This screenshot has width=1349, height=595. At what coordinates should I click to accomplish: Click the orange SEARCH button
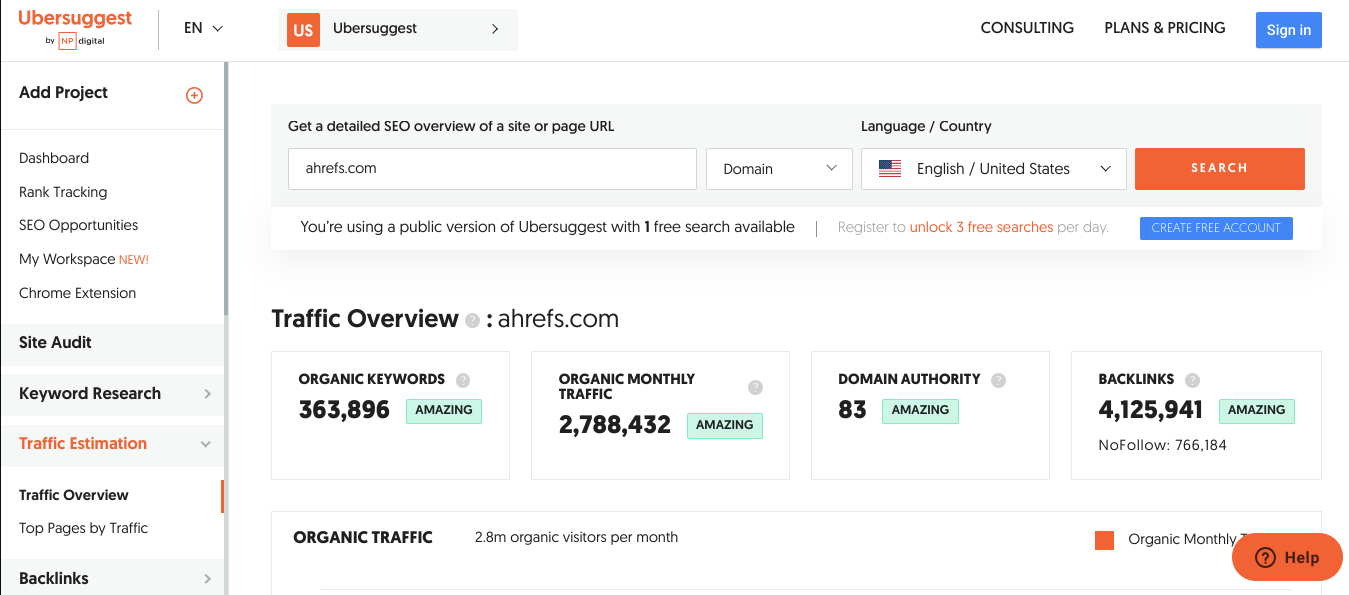click(1220, 169)
